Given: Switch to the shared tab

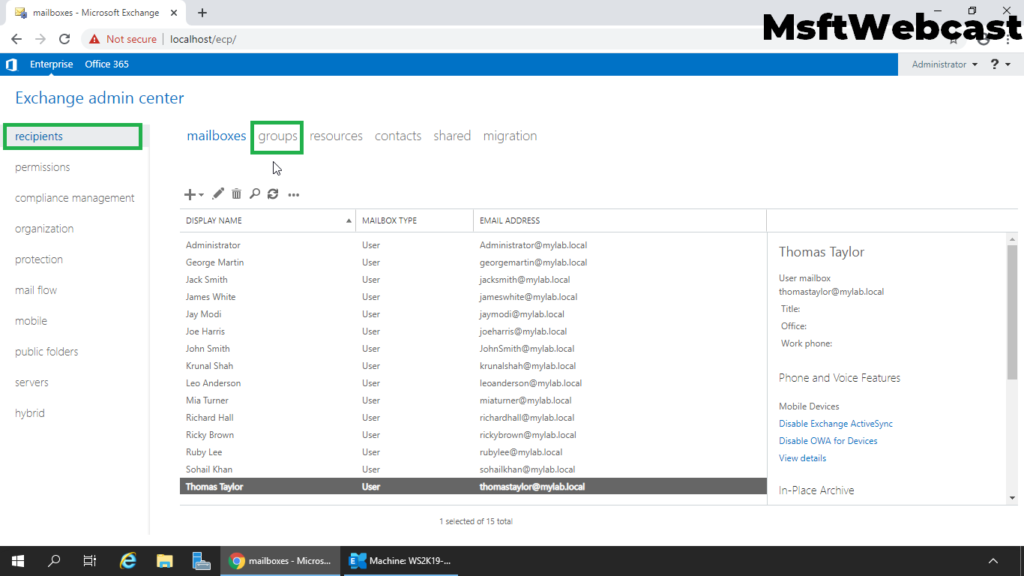Looking at the screenshot, I should 452,136.
